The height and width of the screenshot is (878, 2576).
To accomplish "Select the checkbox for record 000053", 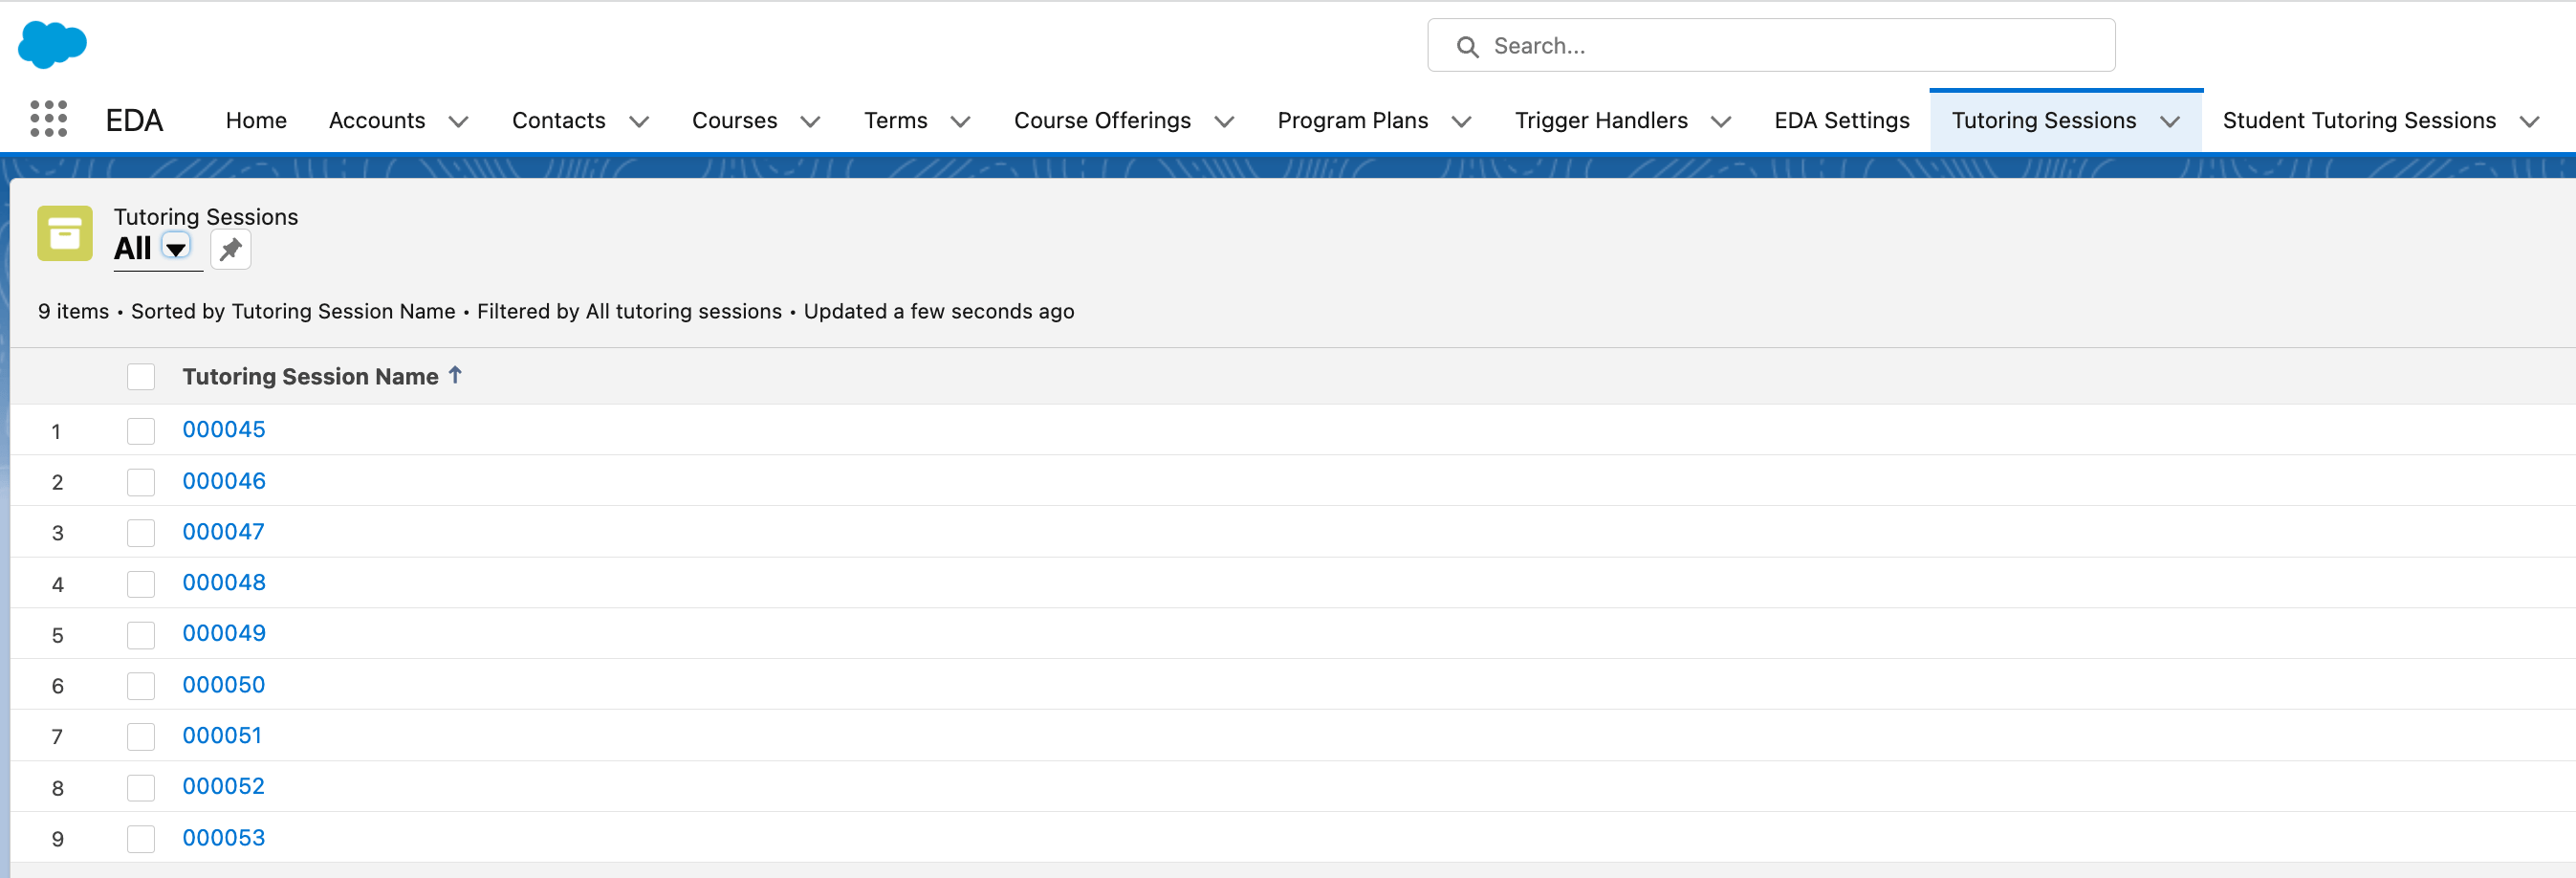I will [140, 838].
